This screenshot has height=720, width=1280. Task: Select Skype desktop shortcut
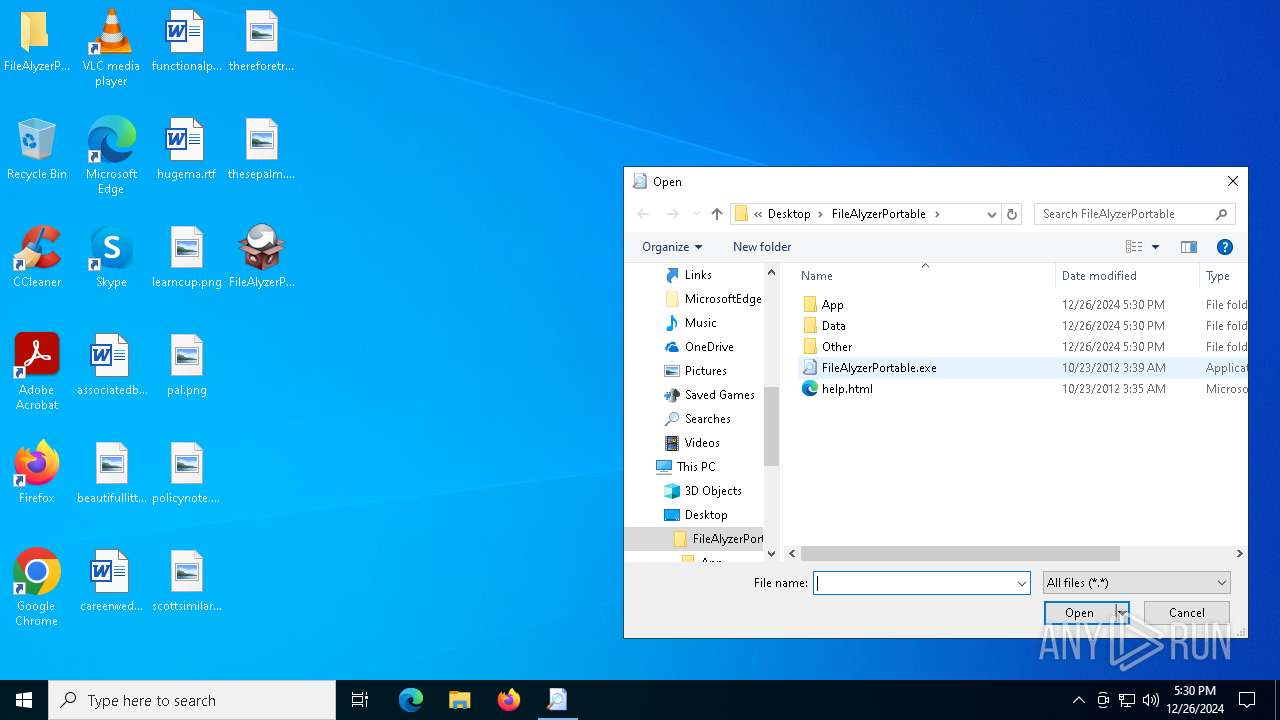[111, 257]
